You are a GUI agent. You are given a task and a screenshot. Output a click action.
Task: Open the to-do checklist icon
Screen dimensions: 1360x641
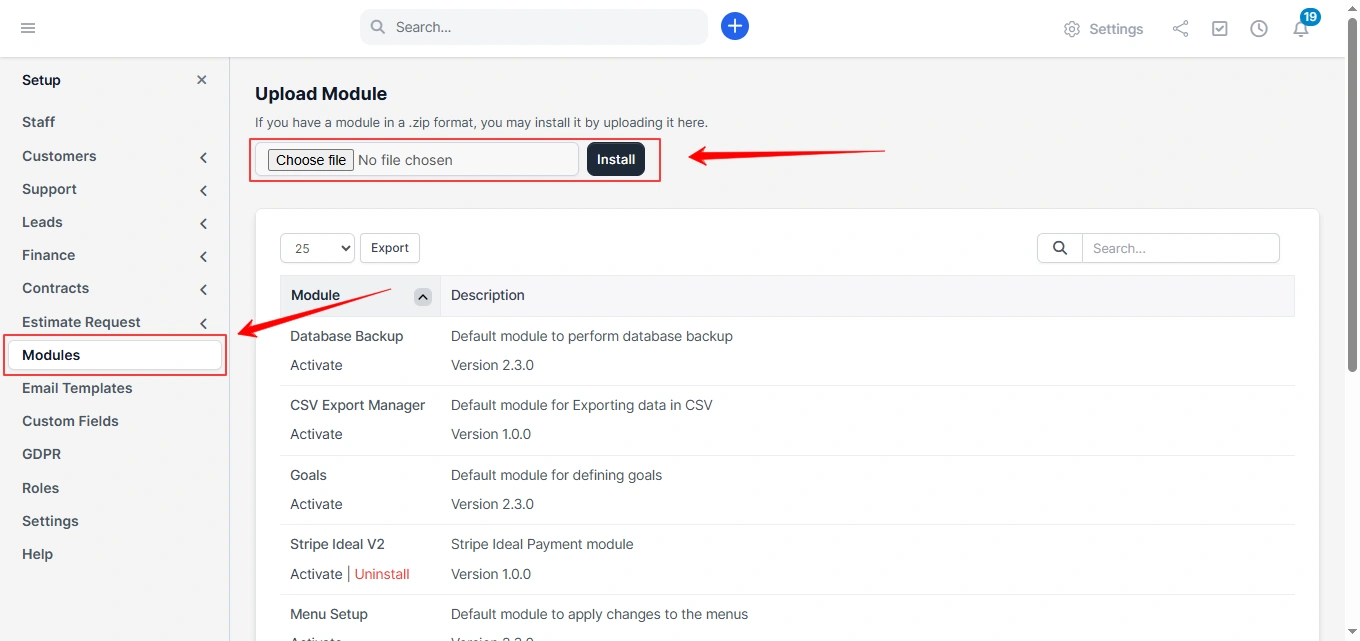click(x=1219, y=28)
